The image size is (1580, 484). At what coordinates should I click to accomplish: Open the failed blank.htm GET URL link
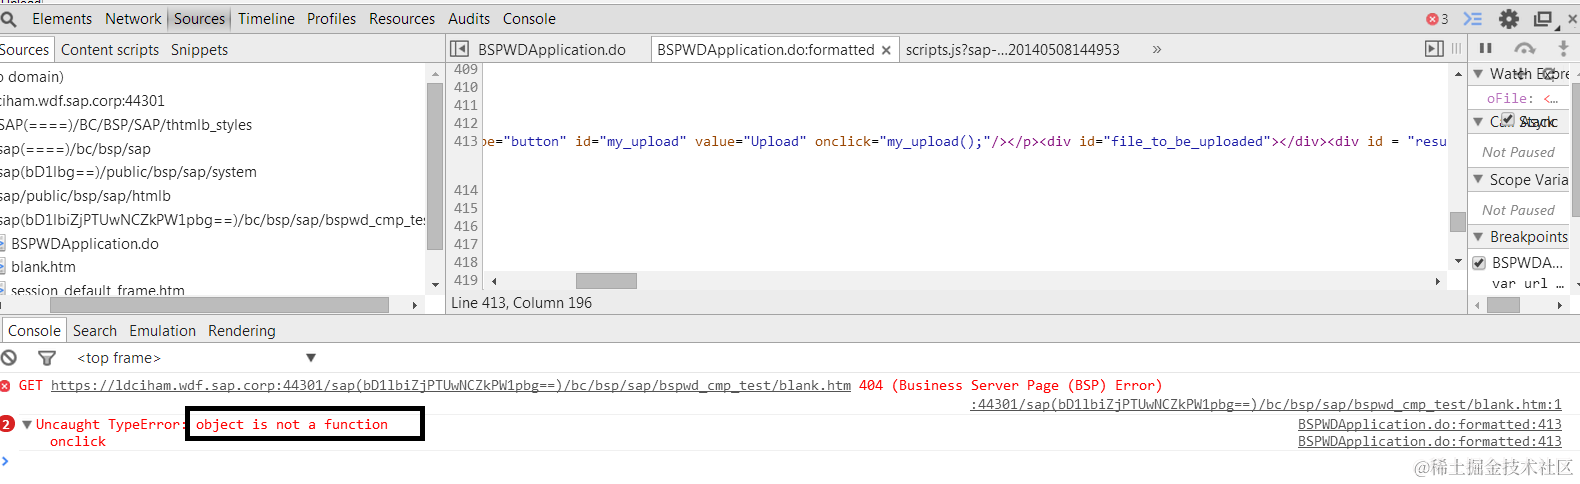(x=451, y=385)
